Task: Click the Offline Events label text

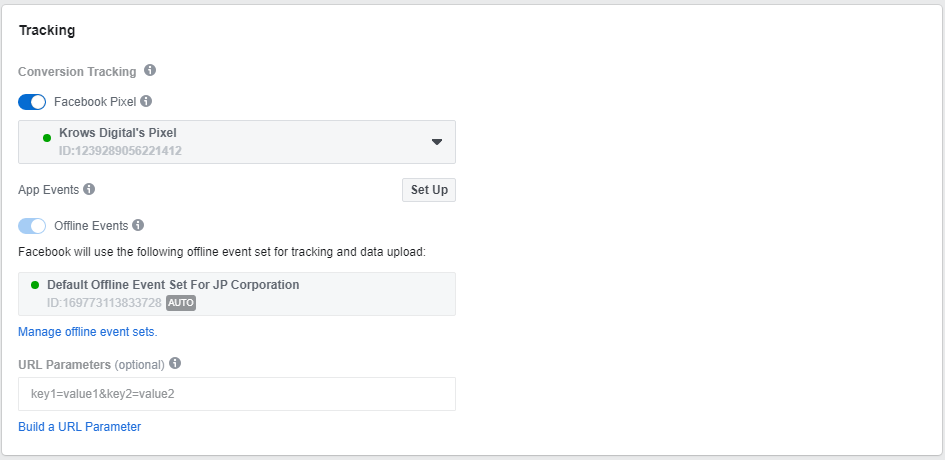Action: tap(91, 225)
